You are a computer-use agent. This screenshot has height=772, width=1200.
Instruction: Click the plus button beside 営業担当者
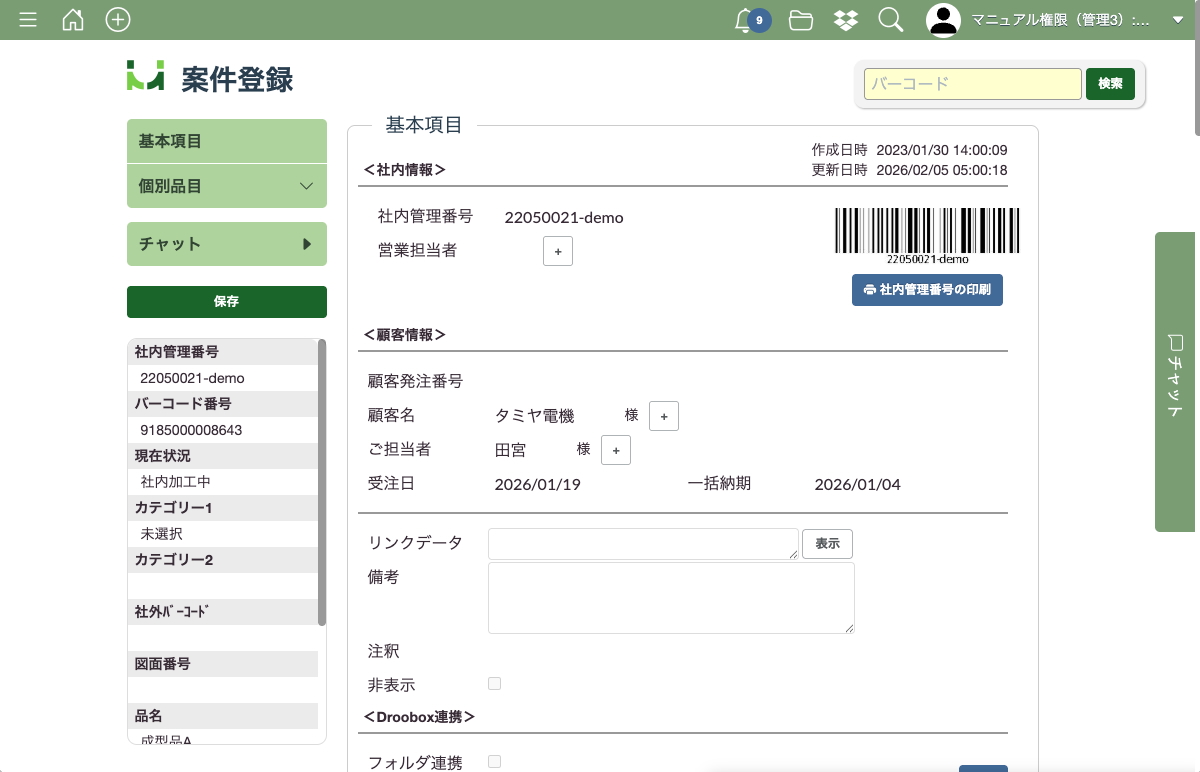(558, 251)
